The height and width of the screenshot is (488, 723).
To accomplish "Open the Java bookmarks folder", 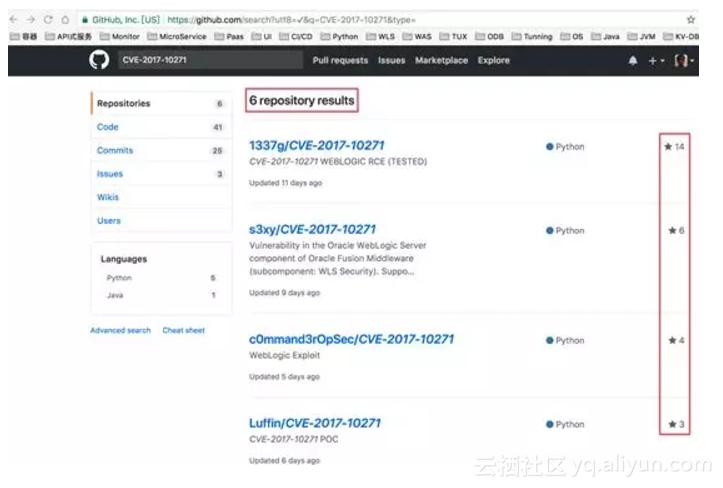I will [x=605, y=36].
